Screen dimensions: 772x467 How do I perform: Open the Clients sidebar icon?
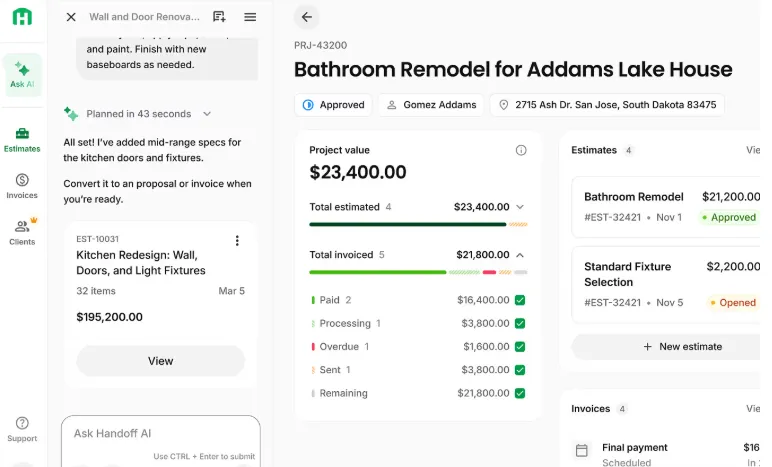[x=22, y=232]
